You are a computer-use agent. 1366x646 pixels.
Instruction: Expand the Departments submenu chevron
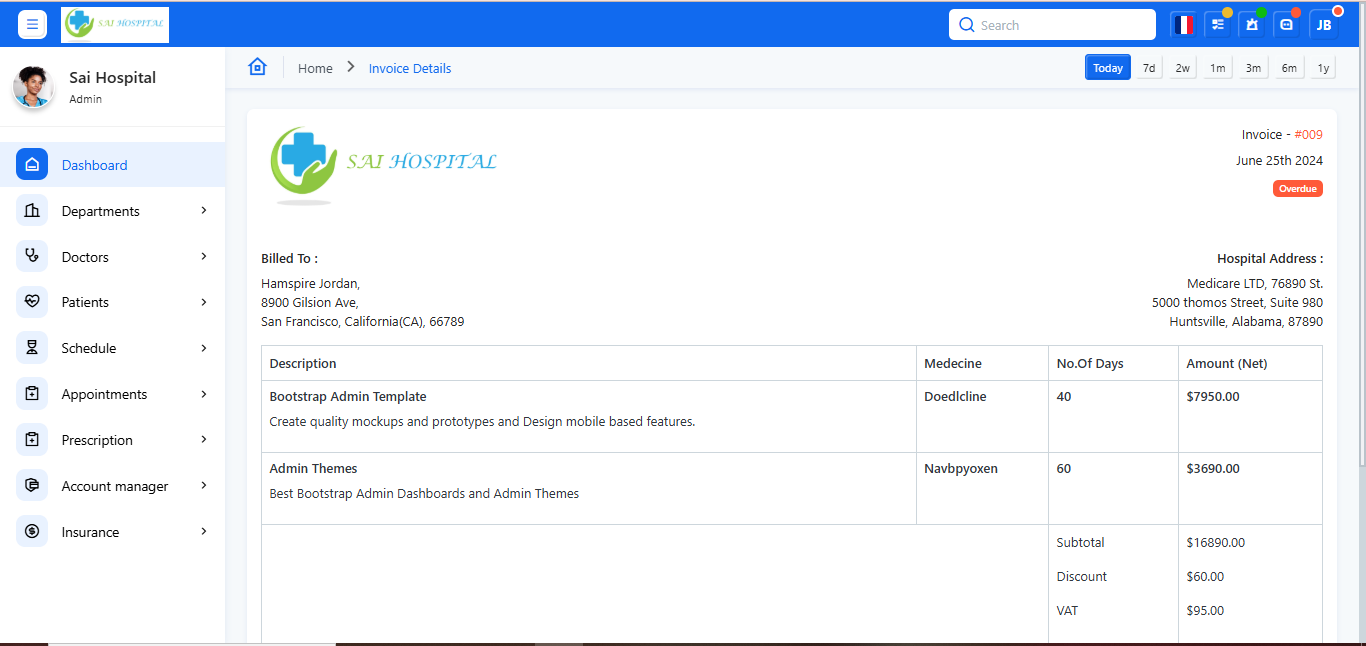[204, 211]
